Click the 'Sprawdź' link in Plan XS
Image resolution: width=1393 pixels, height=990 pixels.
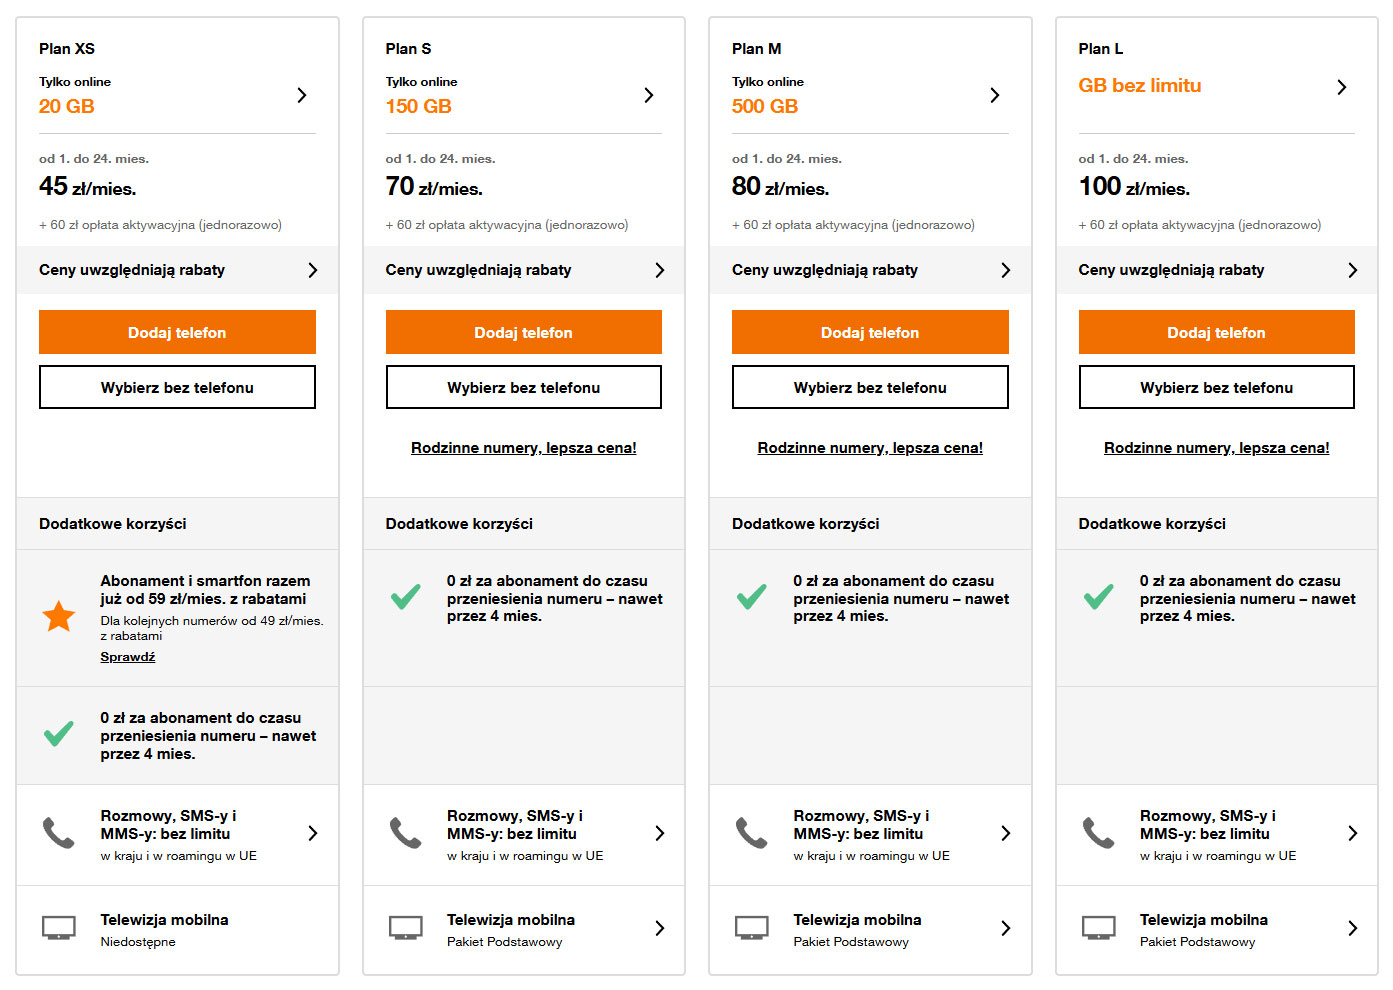pos(128,657)
